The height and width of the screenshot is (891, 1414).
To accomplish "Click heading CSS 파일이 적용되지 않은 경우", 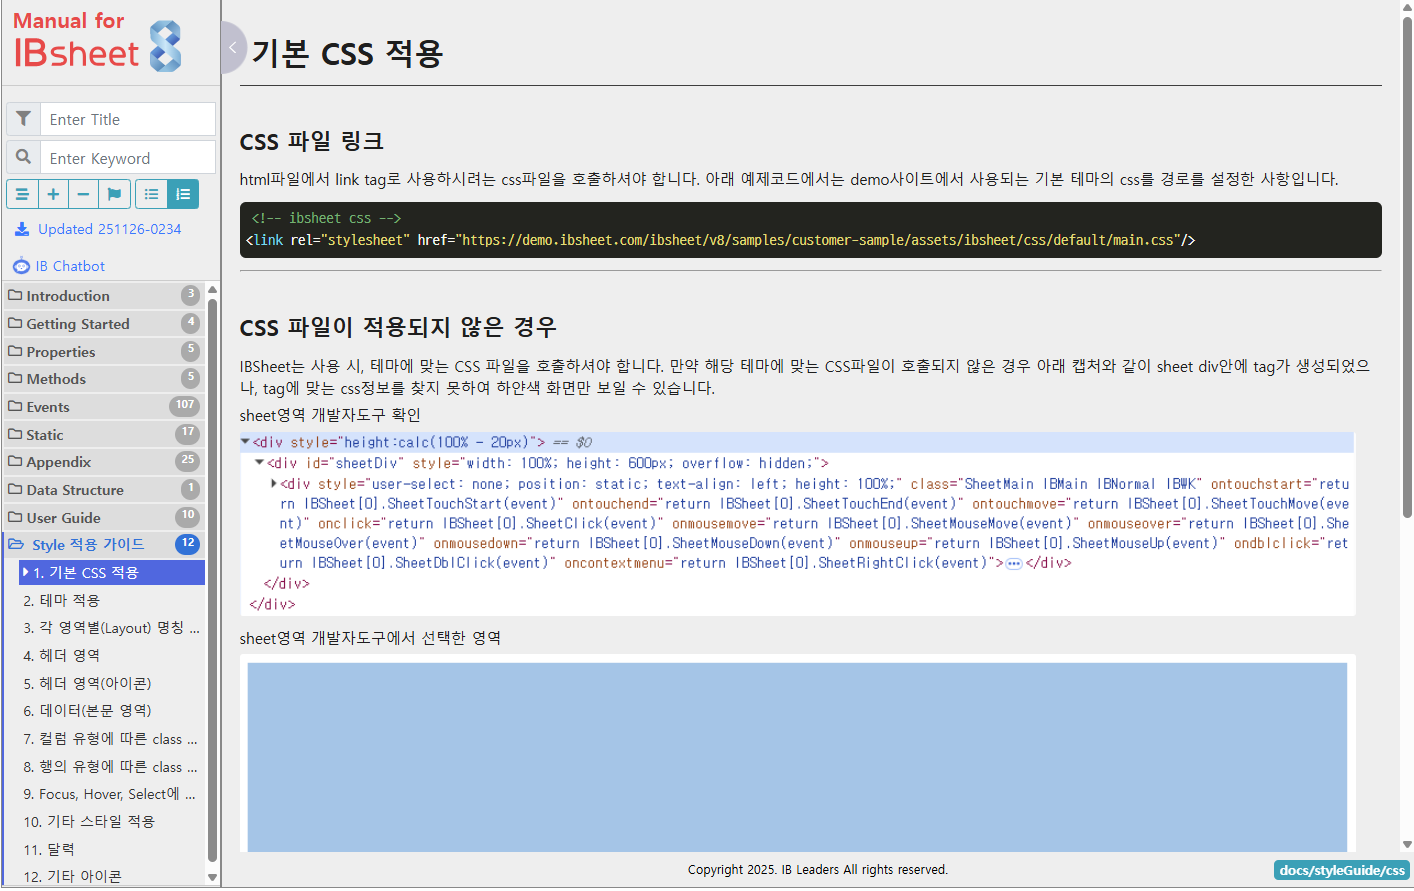I will coord(398,327).
